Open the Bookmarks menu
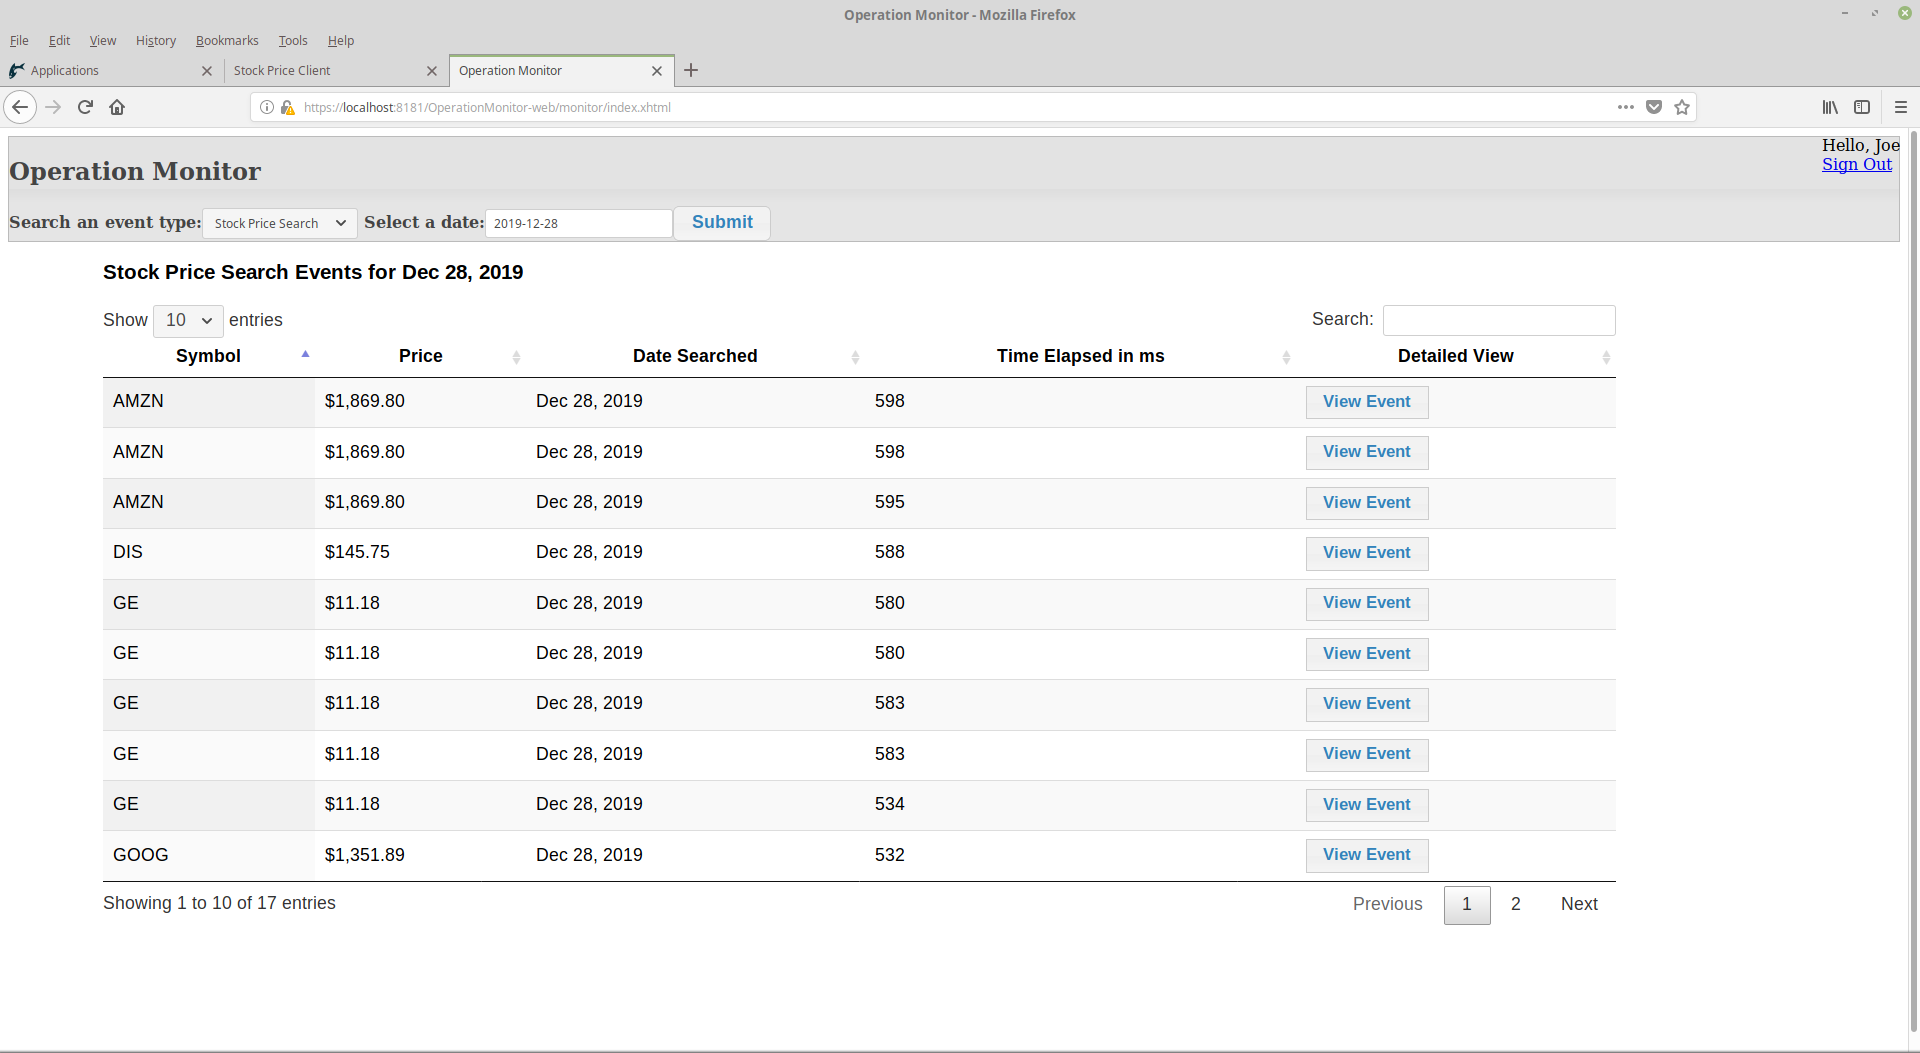Viewport: 1920px width, 1053px height. pos(227,41)
